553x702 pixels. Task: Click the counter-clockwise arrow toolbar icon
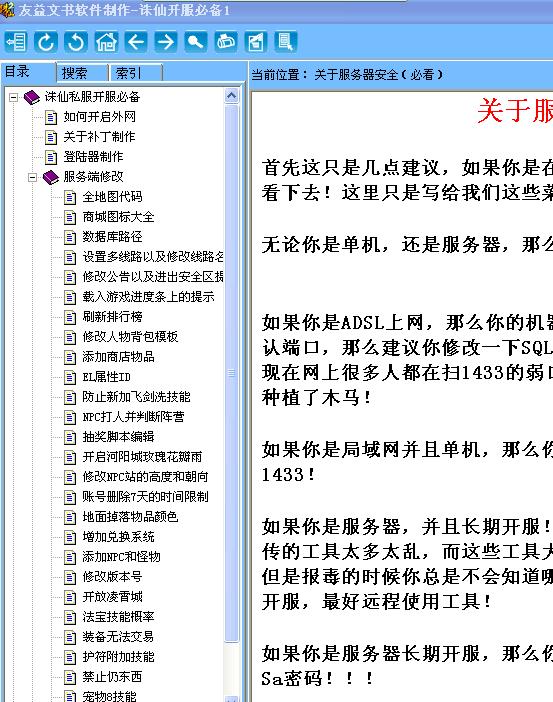[x=76, y=42]
